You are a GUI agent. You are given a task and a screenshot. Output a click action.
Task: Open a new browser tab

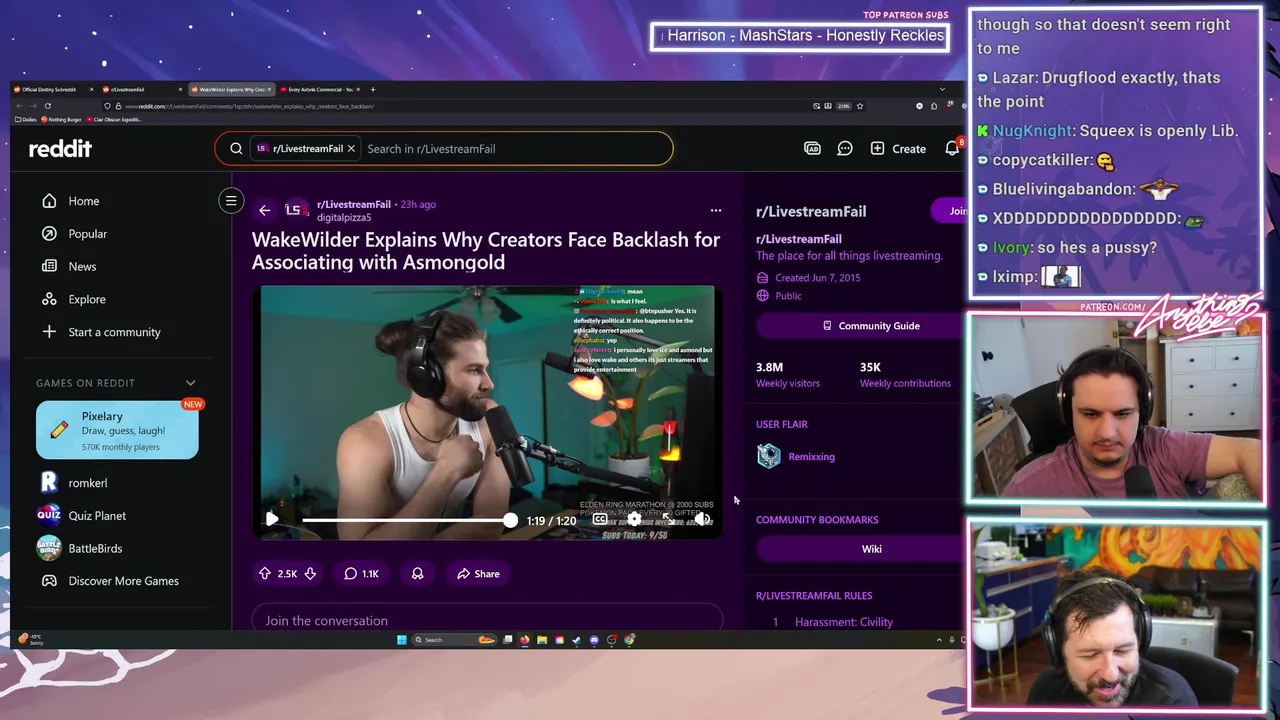click(373, 89)
